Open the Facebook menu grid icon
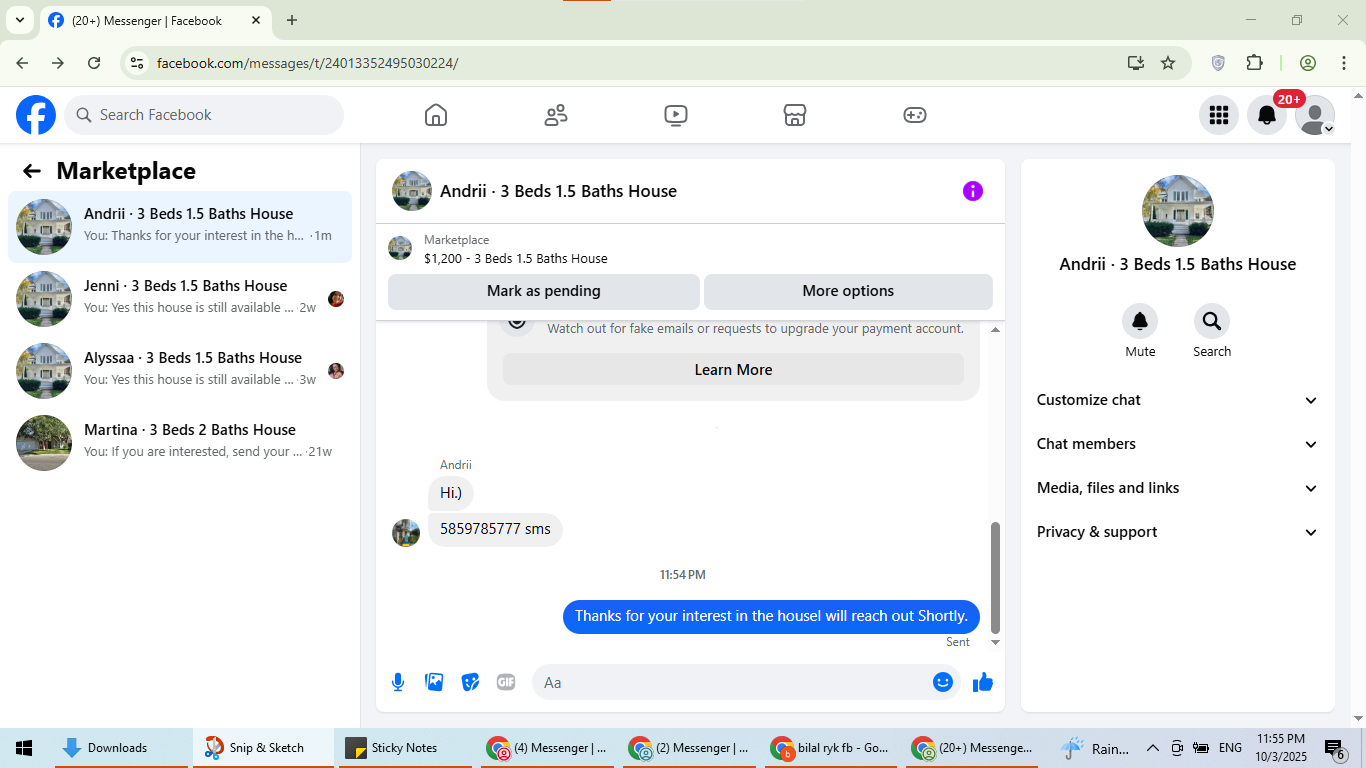 pos(1219,115)
